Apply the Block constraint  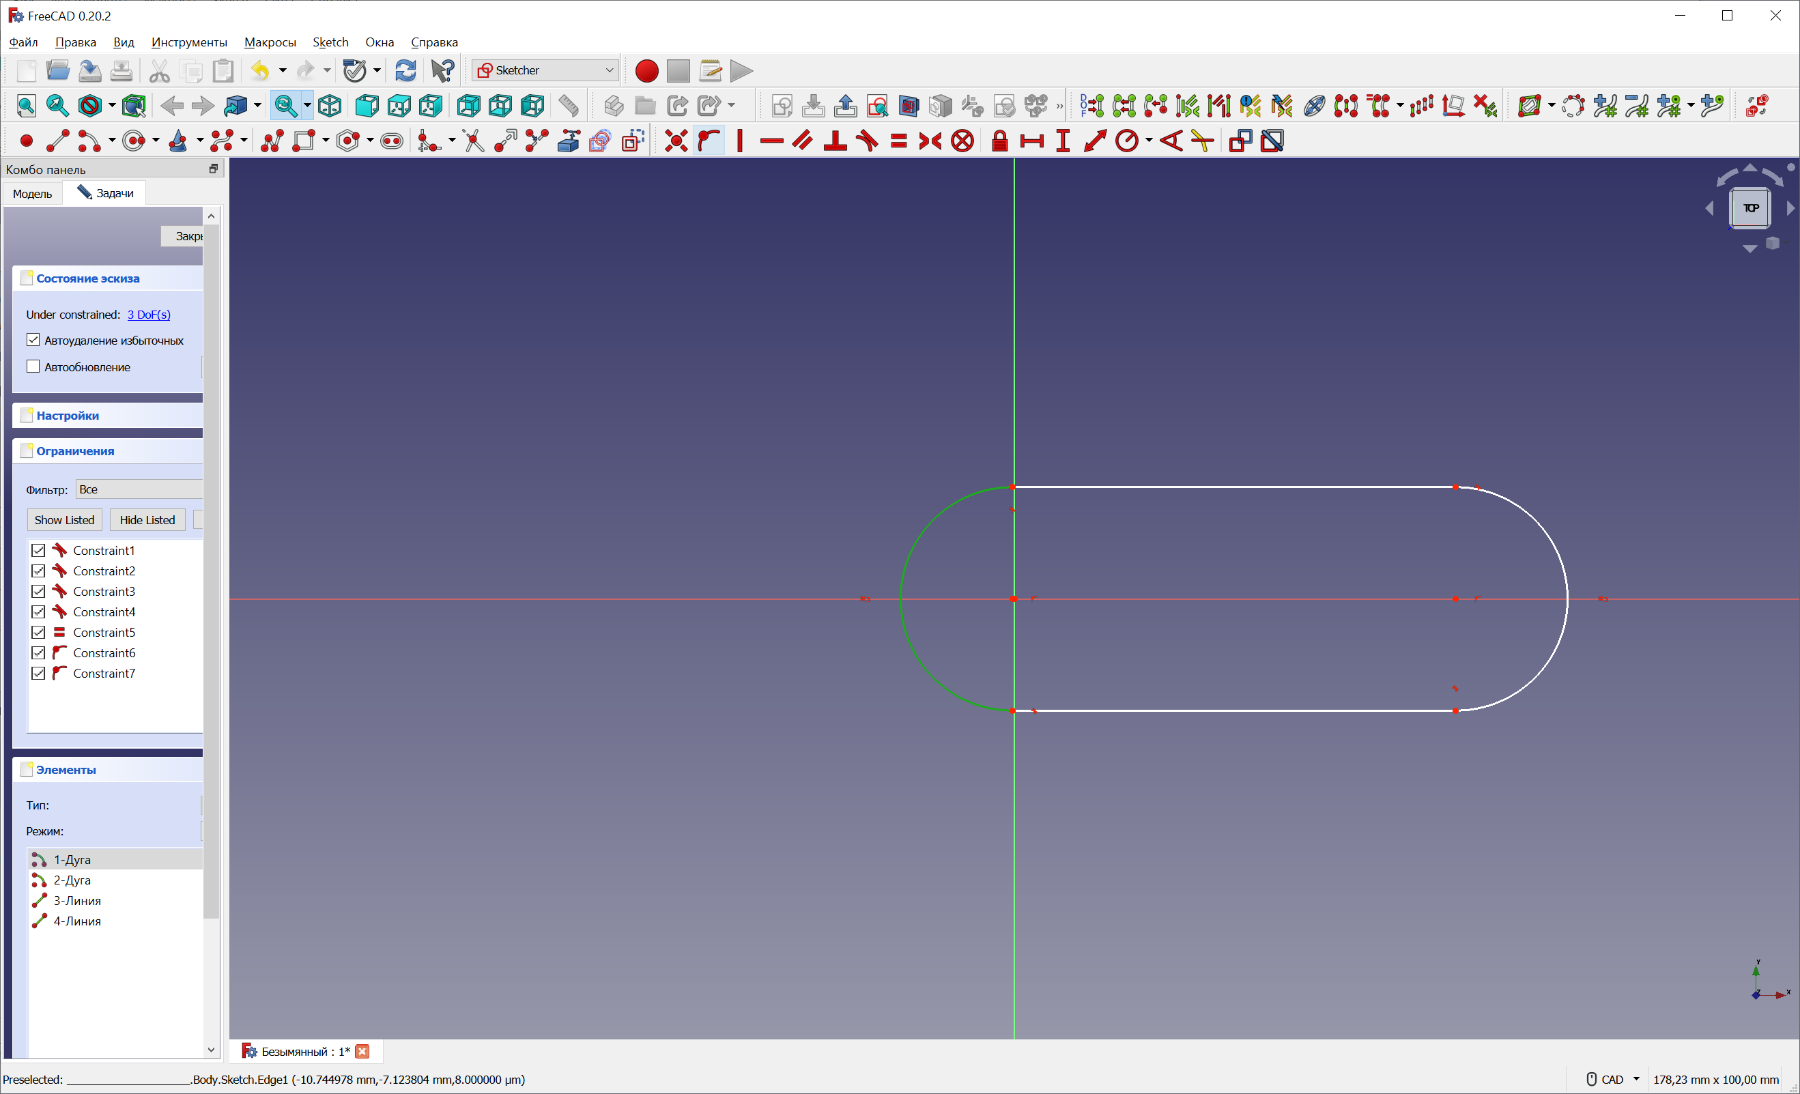[x=962, y=141]
